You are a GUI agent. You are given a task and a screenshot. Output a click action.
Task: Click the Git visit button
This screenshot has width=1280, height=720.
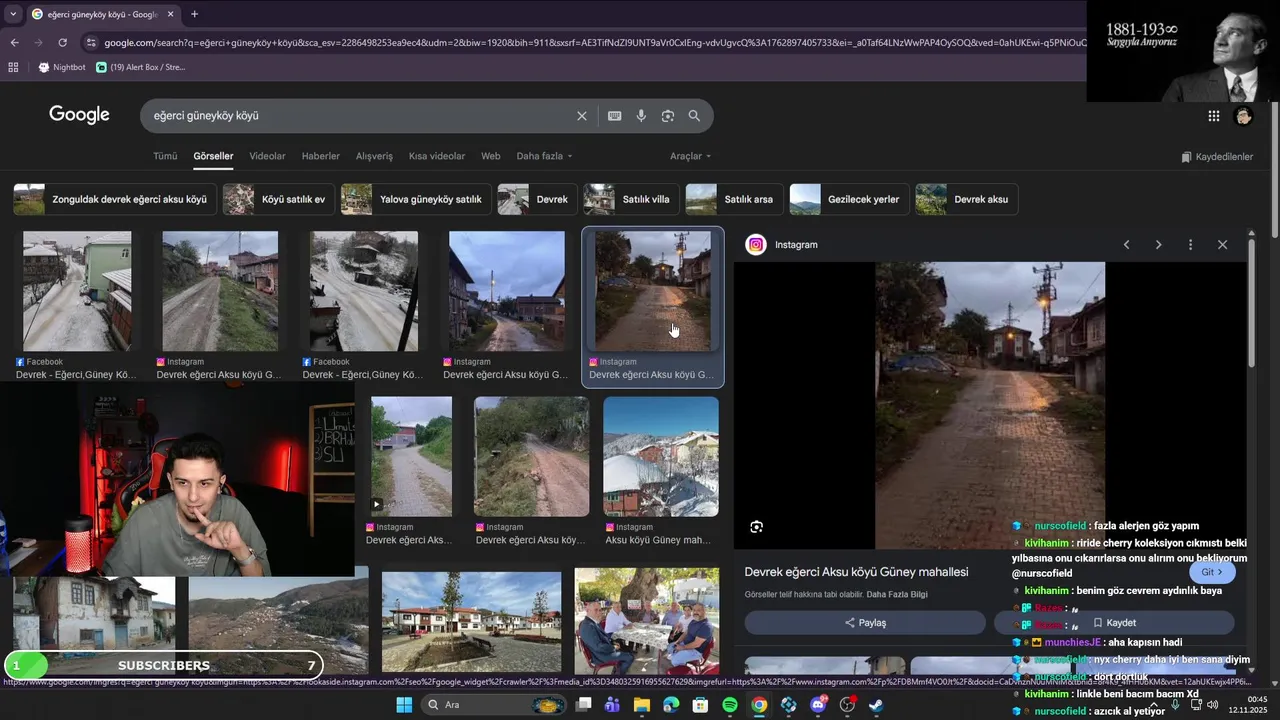pyautogui.click(x=1212, y=572)
